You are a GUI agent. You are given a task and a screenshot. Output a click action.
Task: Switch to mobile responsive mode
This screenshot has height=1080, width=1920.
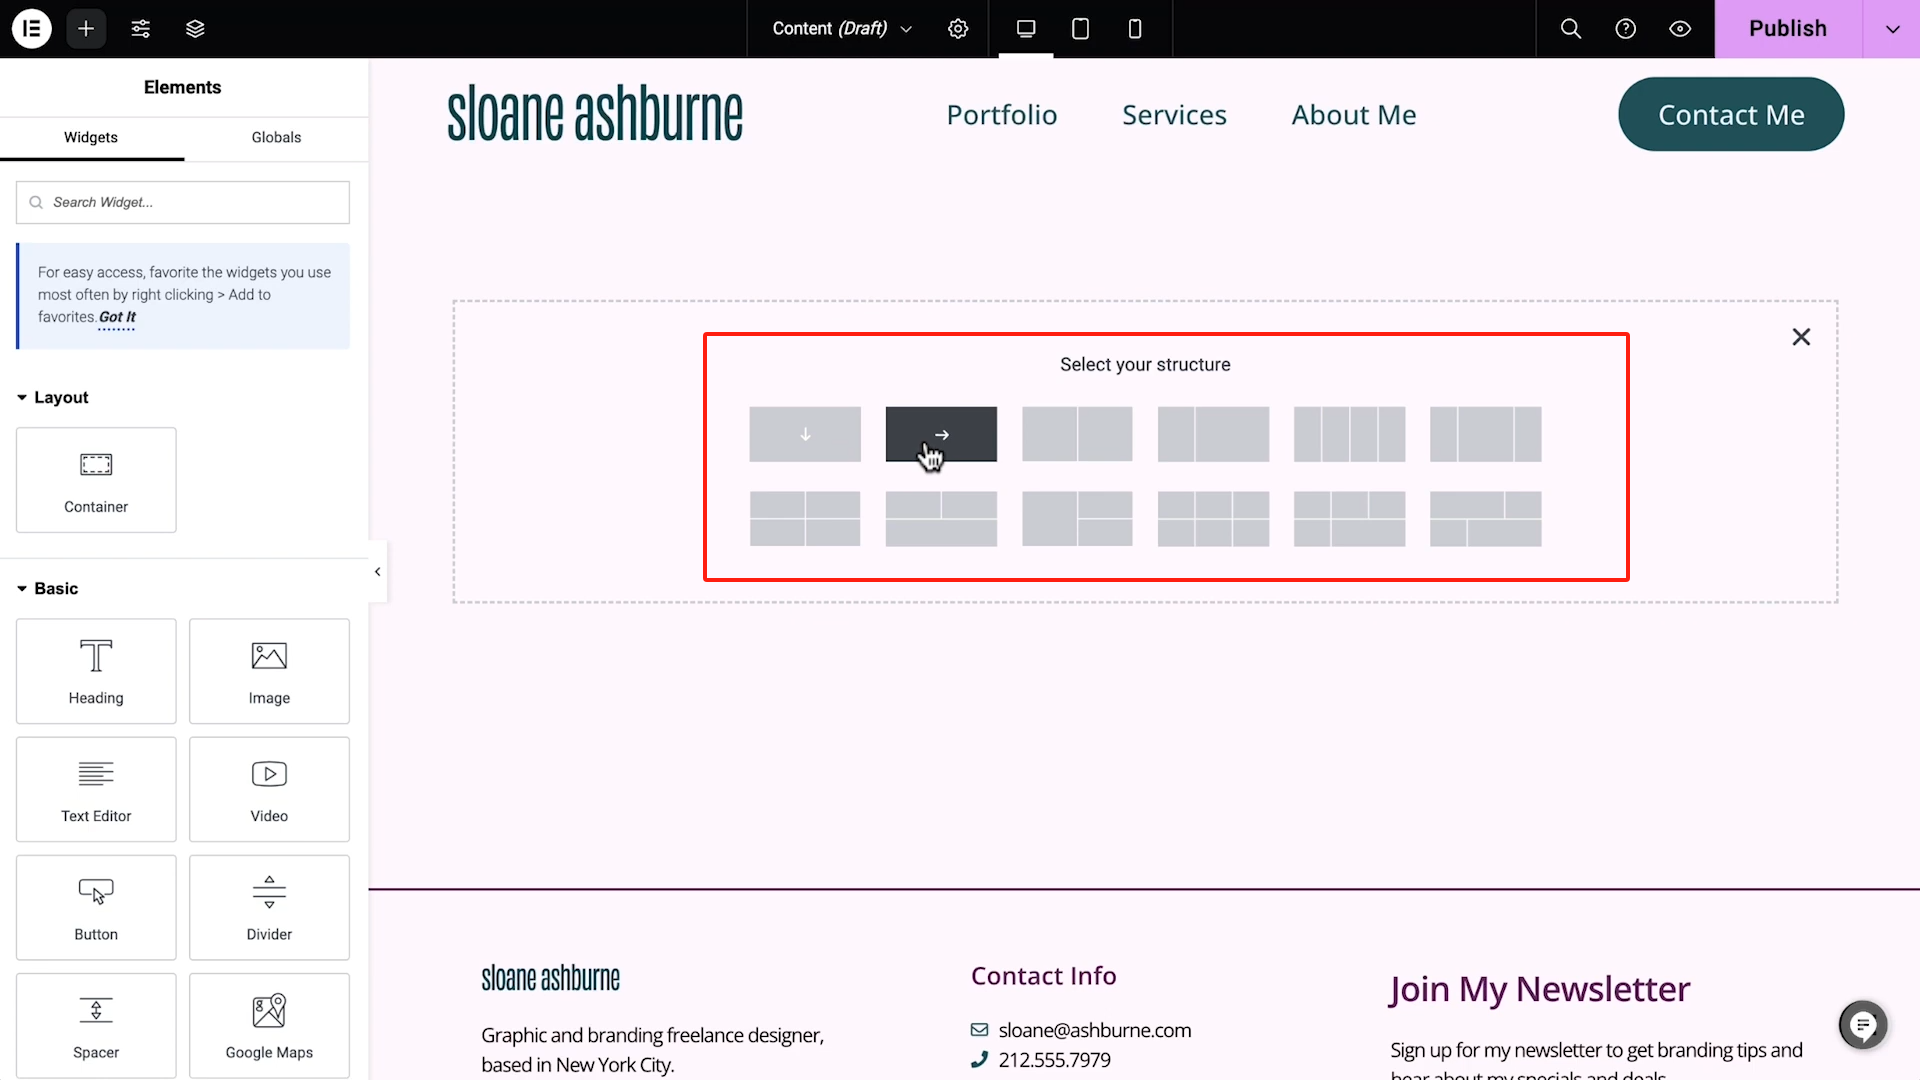[1134, 29]
